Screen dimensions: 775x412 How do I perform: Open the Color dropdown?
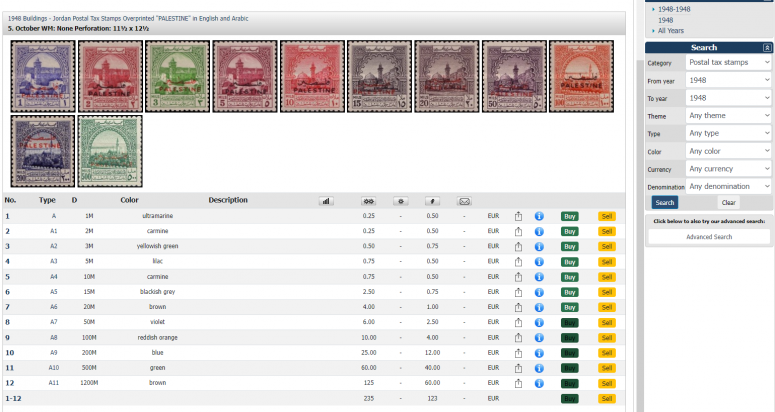tap(728, 151)
